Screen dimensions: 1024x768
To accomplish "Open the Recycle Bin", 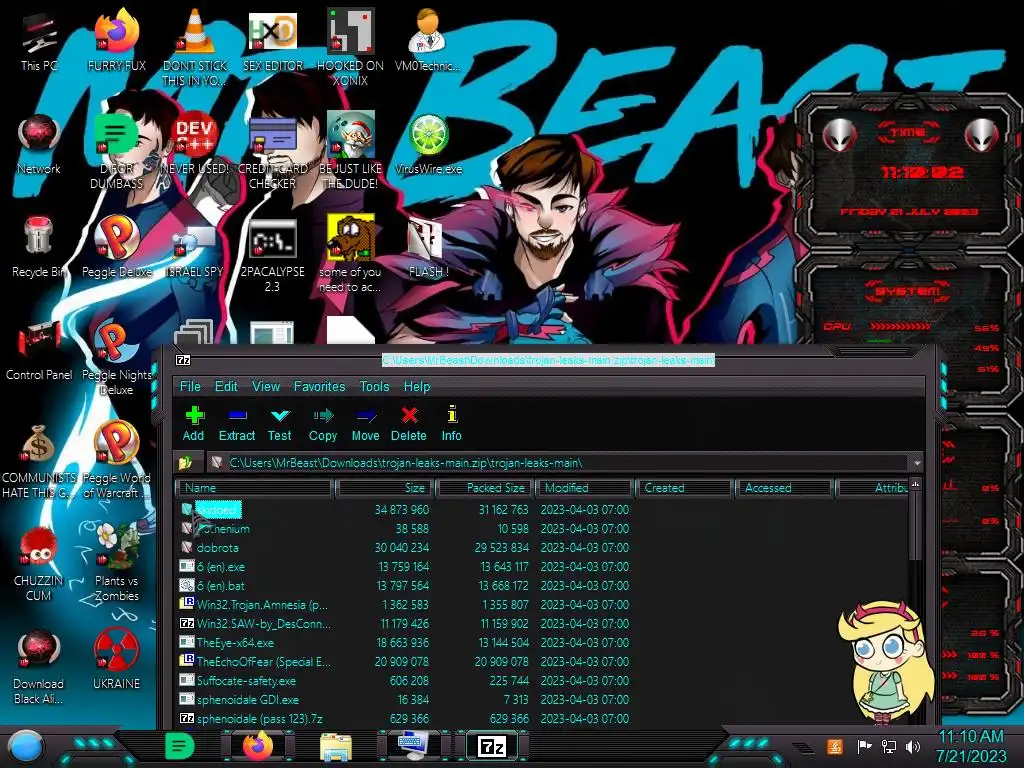I will [x=39, y=247].
